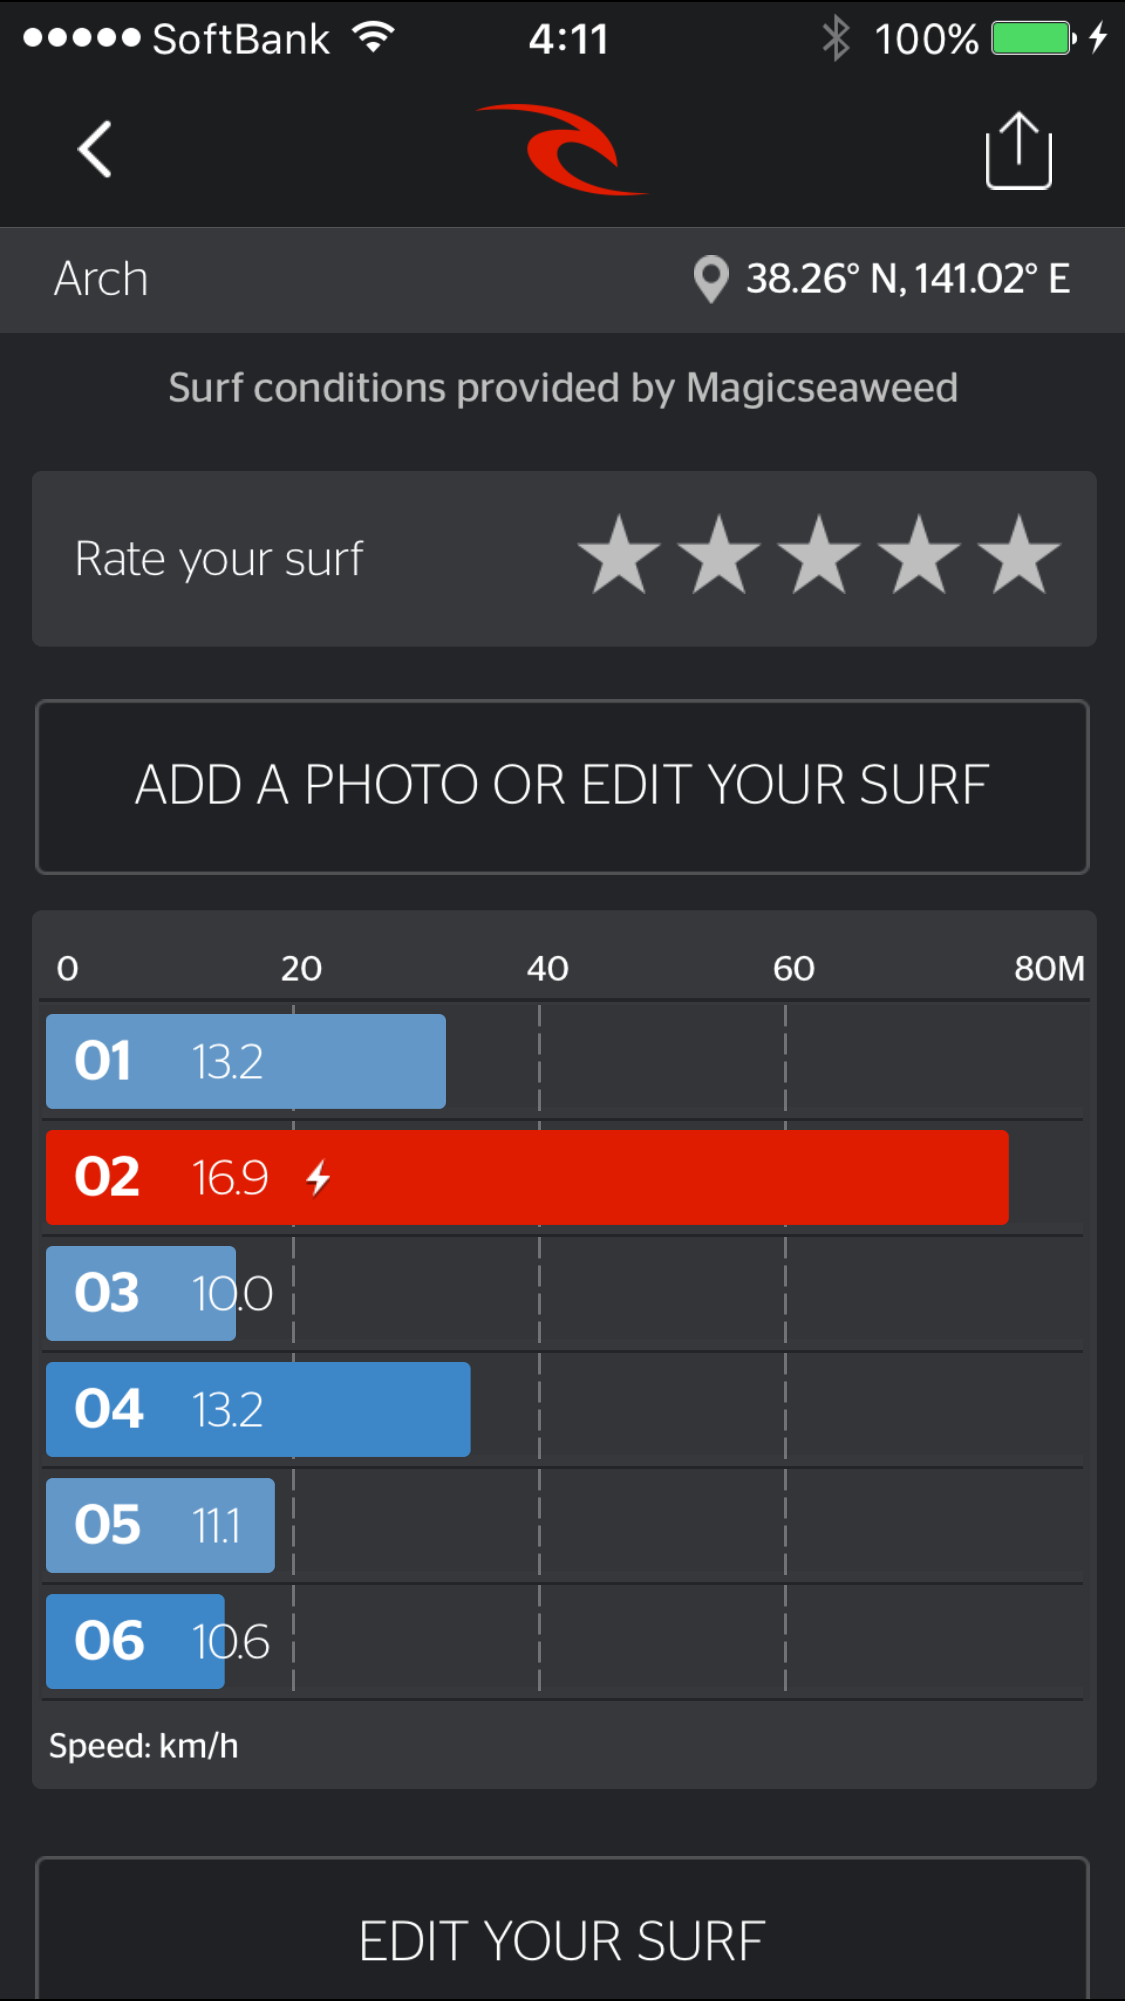The height and width of the screenshot is (2001, 1125).
Task: Tap the Arch spot name
Action: click(101, 279)
